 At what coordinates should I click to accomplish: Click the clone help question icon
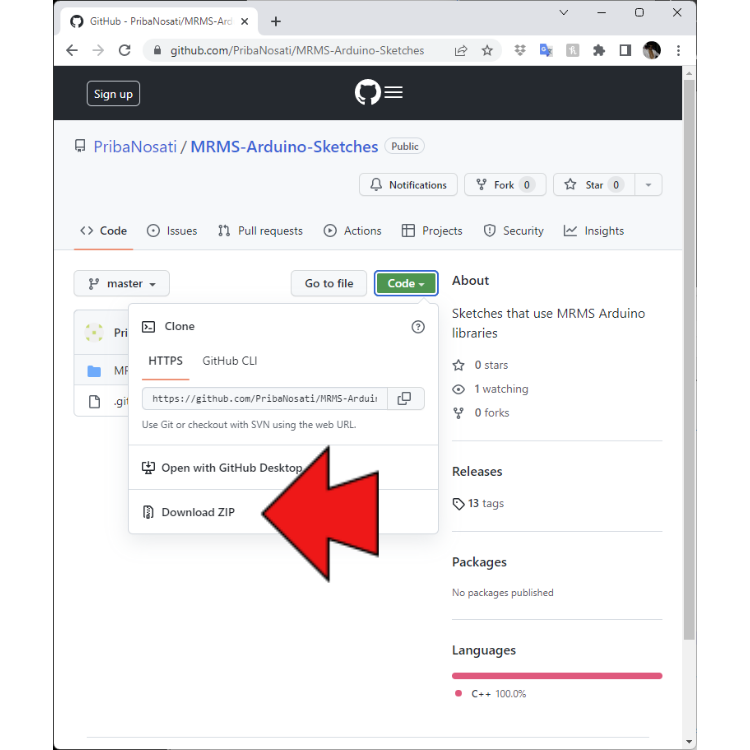point(418,327)
